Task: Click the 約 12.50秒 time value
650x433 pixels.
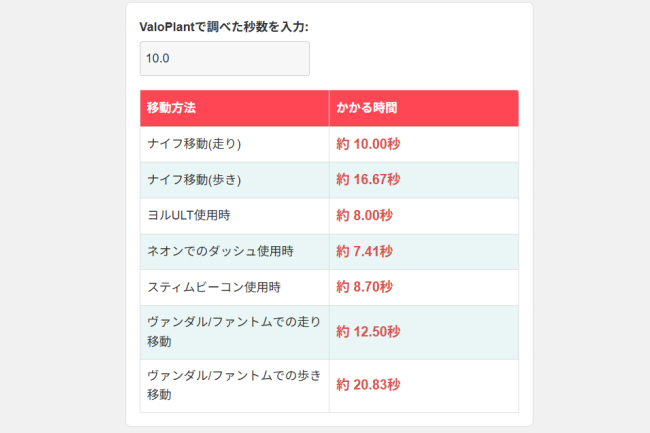Action: [368, 332]
